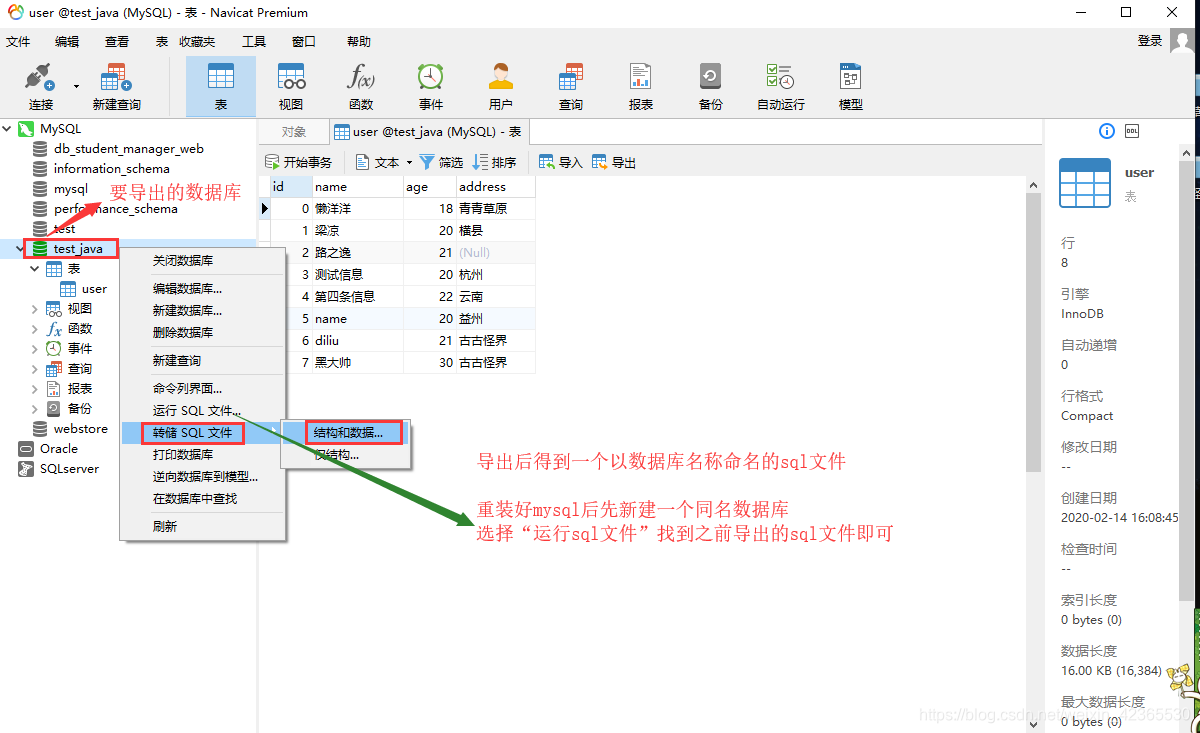Click the 登录 login link
The width and height of the screenshot is (1200, 733).
point(1150,41)
